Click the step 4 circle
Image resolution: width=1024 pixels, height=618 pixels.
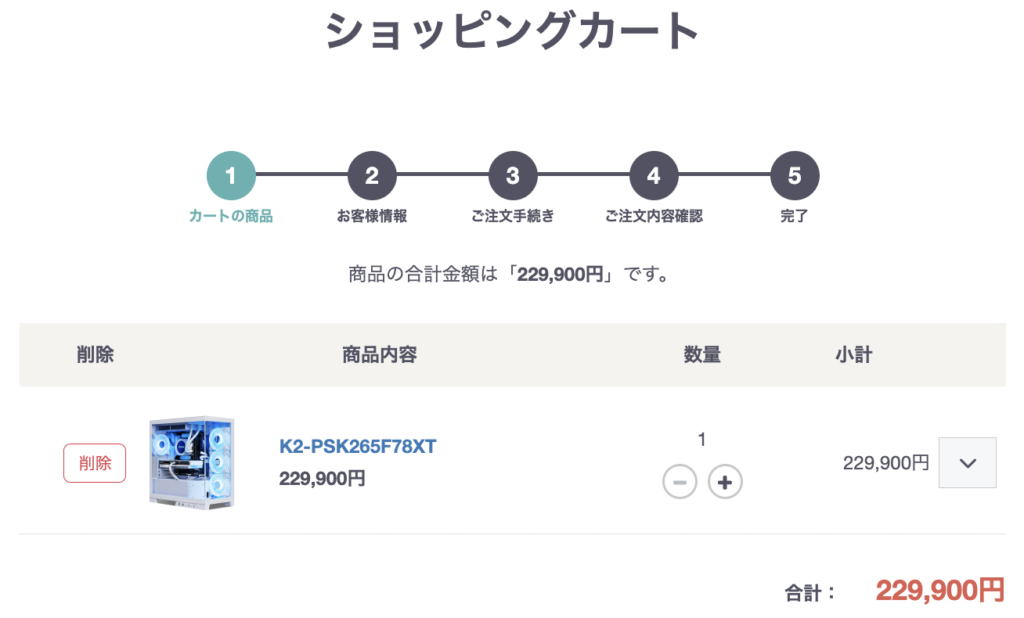tap(654, 176)
